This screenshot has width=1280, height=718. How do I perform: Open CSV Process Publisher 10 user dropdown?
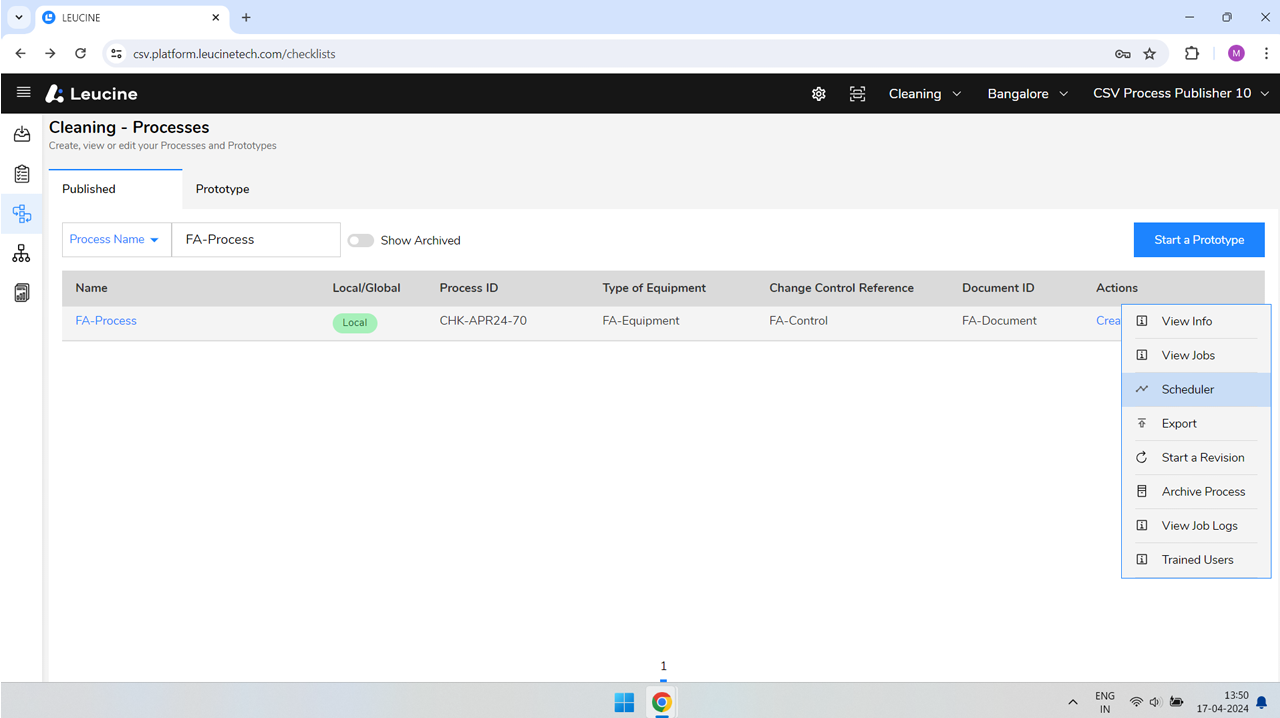(1181, 93)
